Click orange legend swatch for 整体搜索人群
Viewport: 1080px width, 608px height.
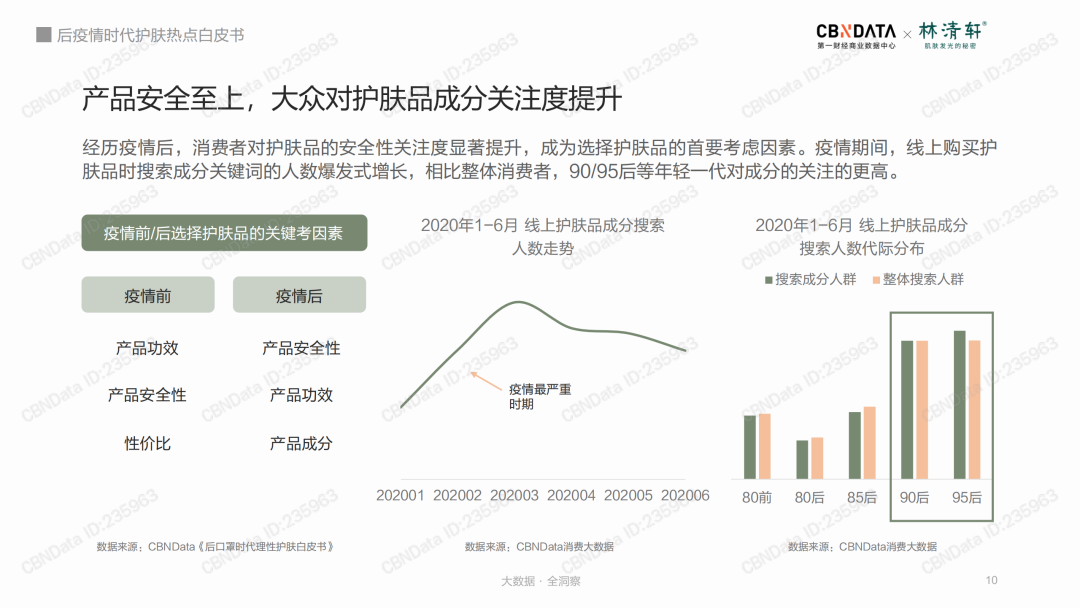(876, 280)
